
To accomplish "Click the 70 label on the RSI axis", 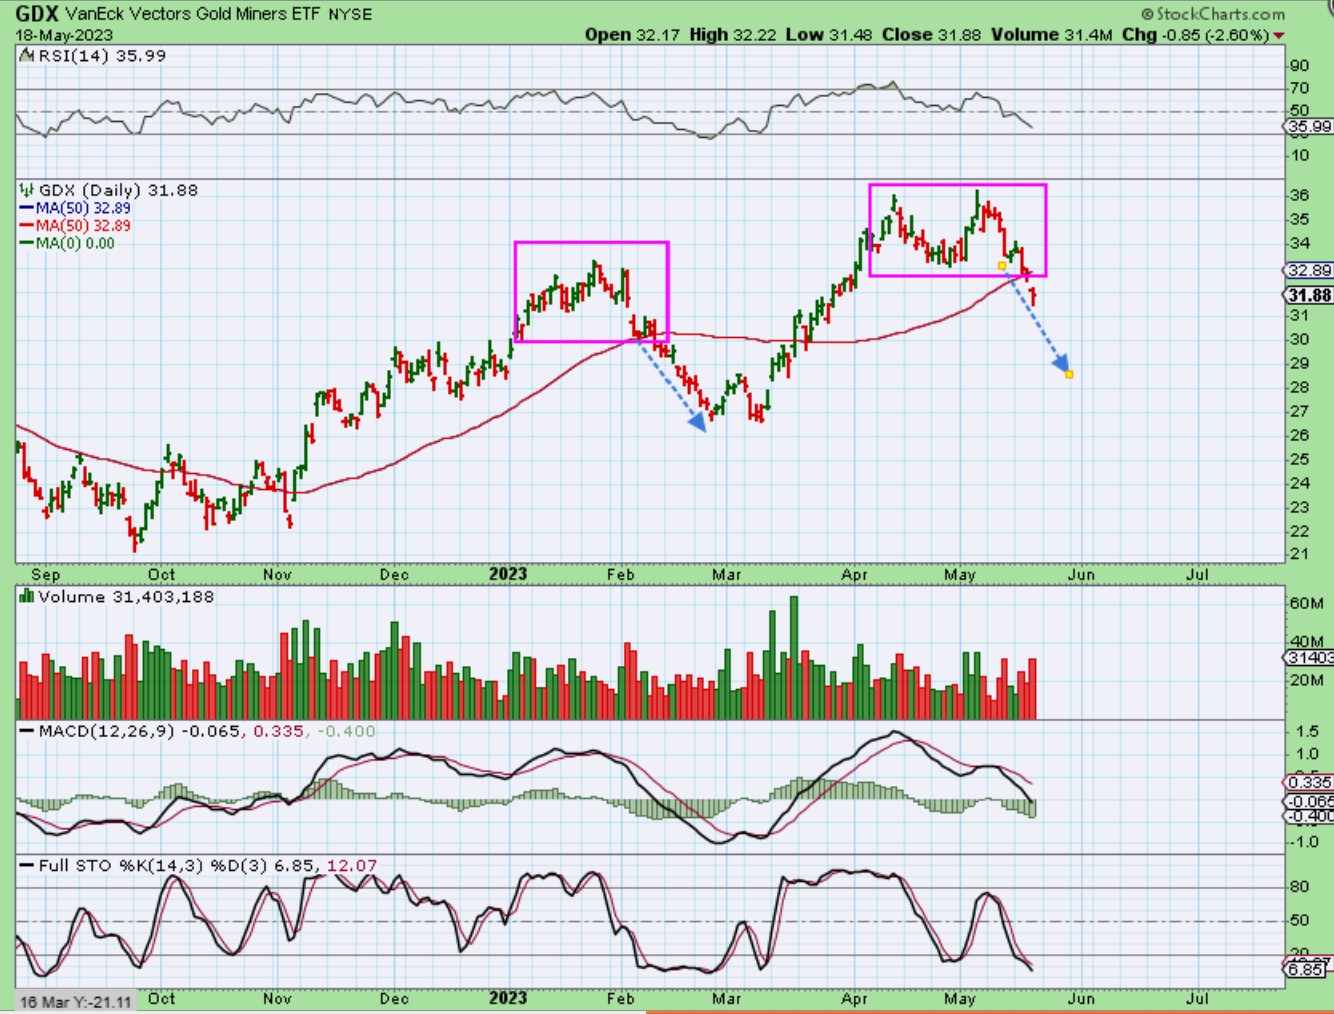I will coord(1299,89).
